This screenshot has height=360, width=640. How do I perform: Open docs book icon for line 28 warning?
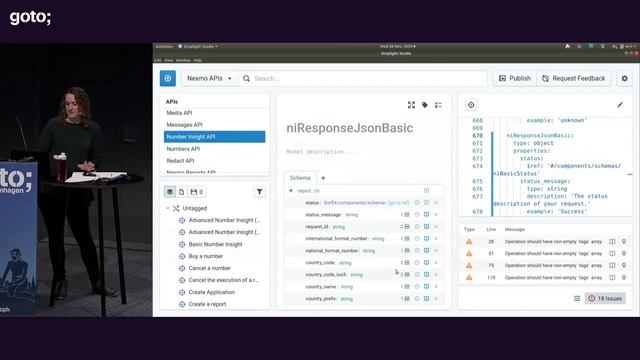(x=612, y=242)
